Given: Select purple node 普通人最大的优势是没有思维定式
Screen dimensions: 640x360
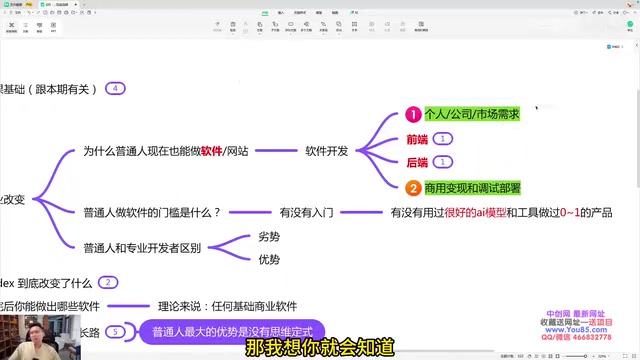Looking at the screenshot, I should tap(232, 332).
